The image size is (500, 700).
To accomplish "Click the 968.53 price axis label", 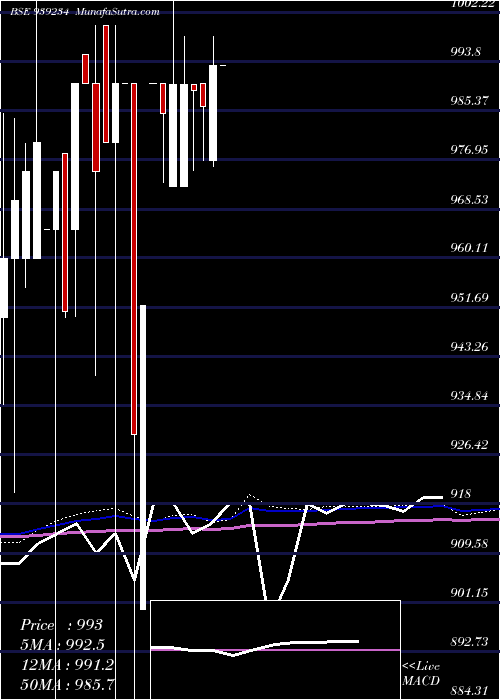I will [x=469, y=199].
